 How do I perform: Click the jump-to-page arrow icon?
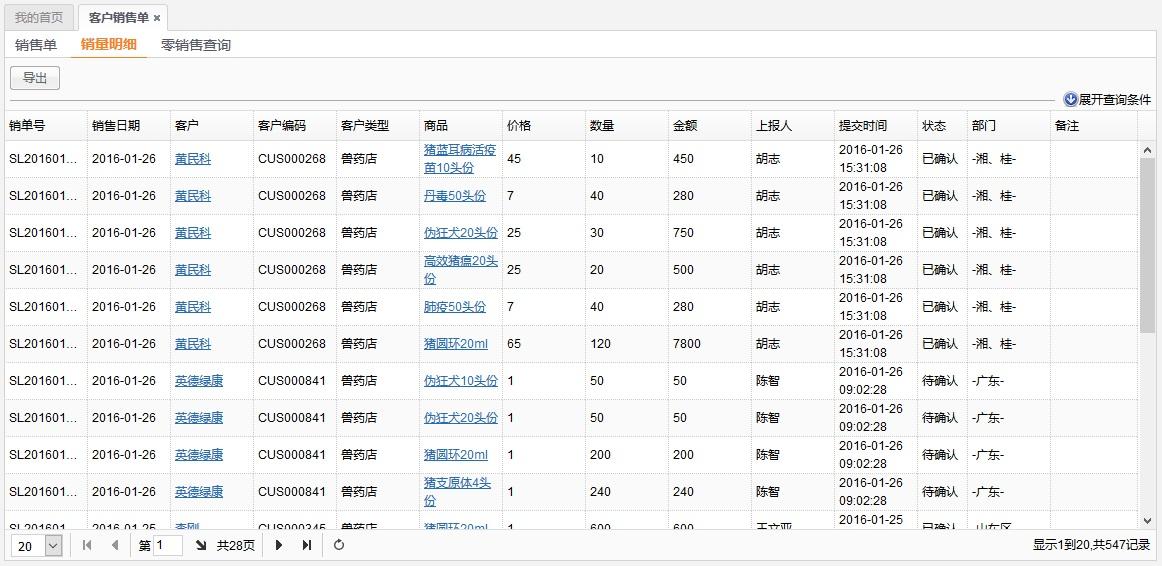point(200,545)
